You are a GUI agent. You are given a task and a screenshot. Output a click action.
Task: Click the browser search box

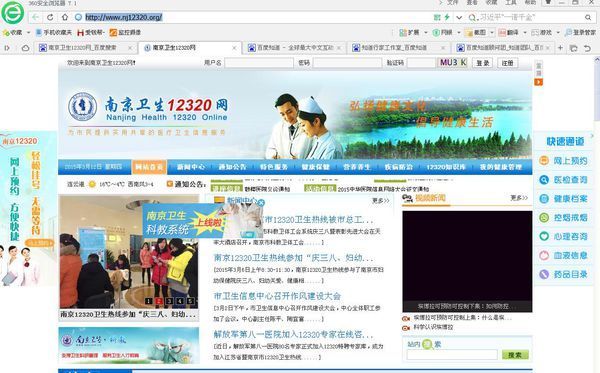click(530, 17)
